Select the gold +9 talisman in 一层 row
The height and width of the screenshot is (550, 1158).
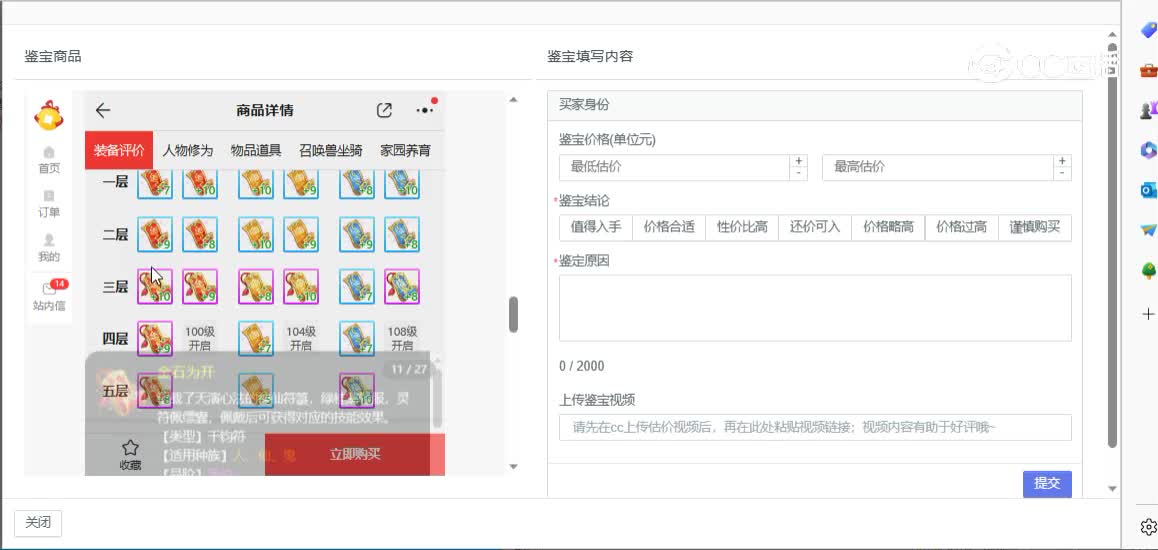point(301,184)
